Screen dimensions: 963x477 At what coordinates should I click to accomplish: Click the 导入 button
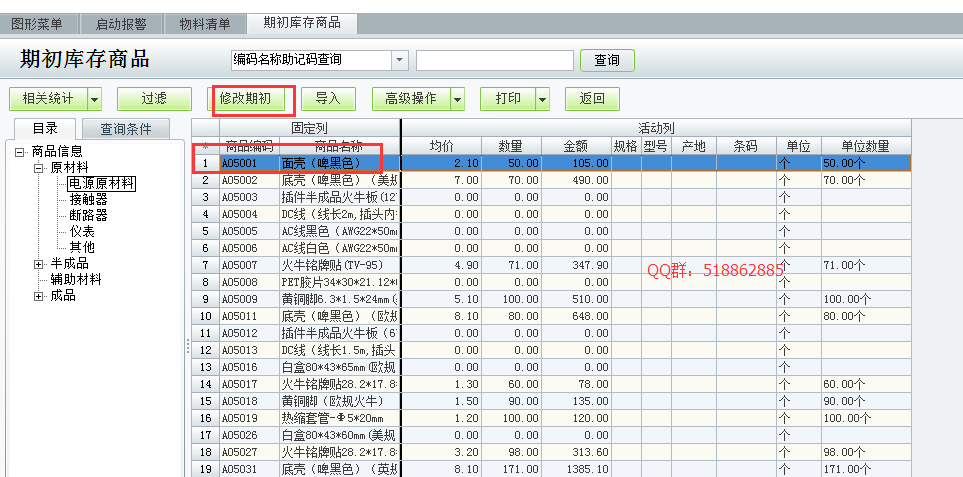click(328, 99)
